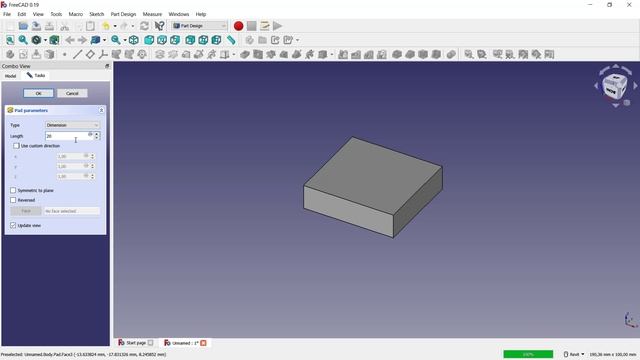Open the pad Type Dimension dropdown
This screenshot has width=640, height=360.
[72, 125]
